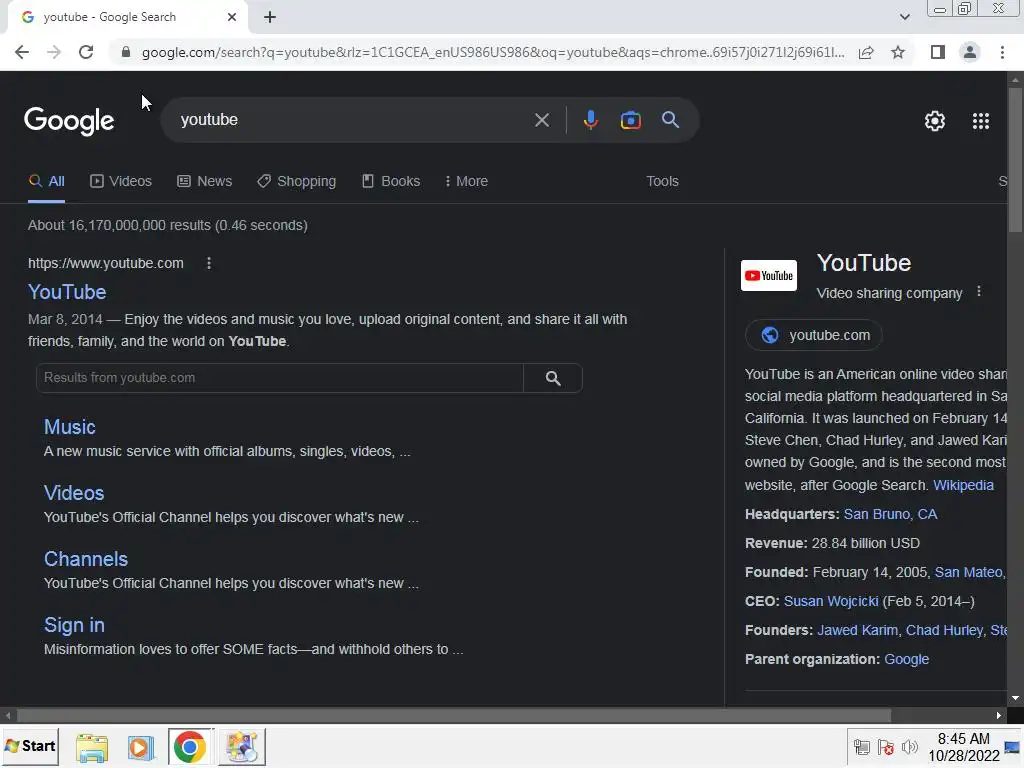Open a new browser tab
This screenshot has width=1024, height=768.
(270, 18)
